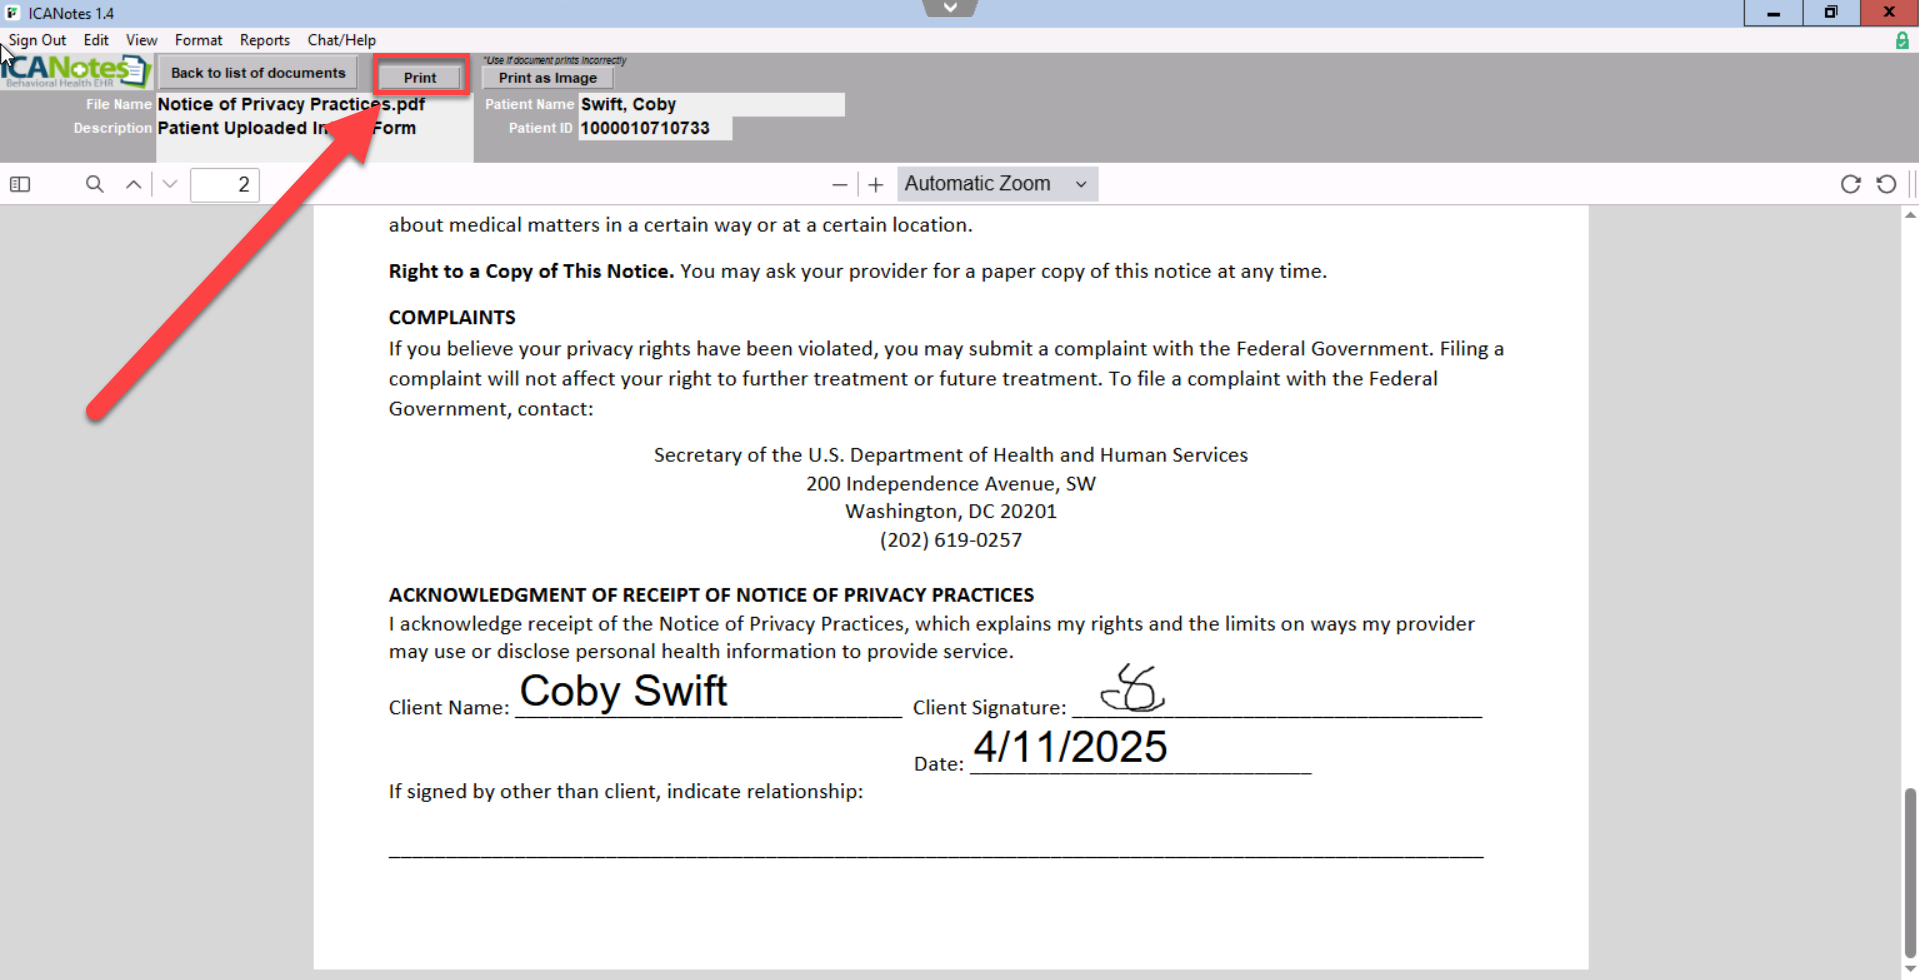Click the Print button
1919x980 pixels.
[x=420, y=77]
